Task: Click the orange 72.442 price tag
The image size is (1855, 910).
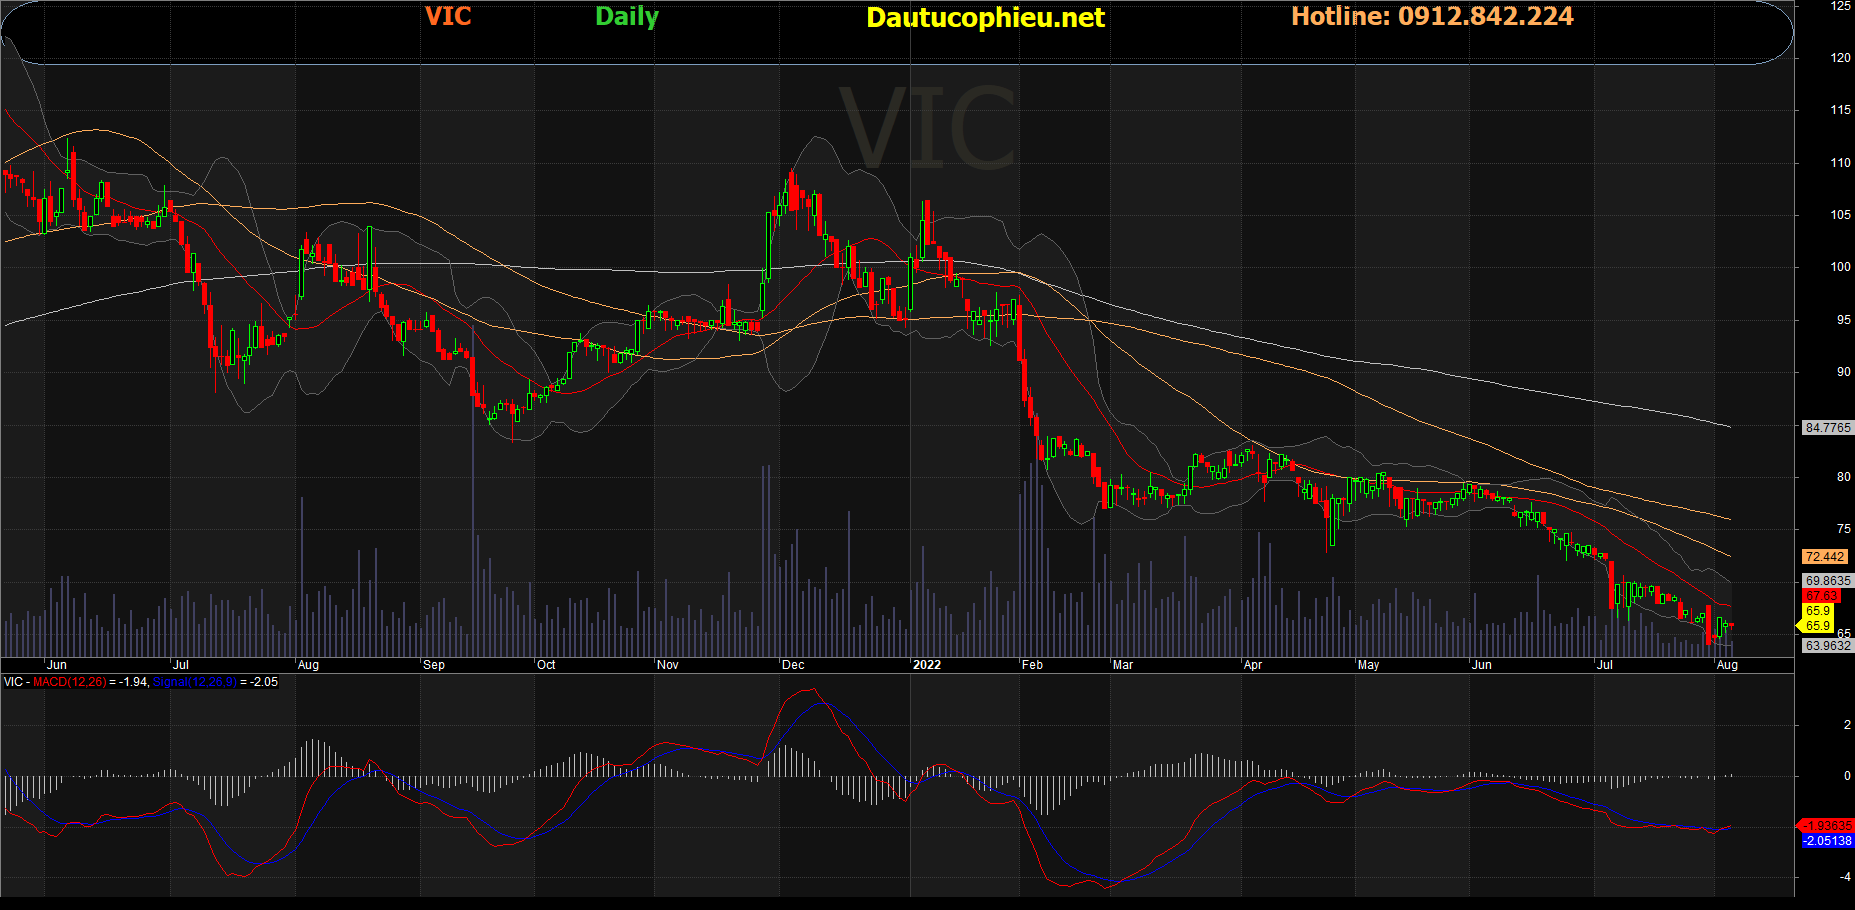Action: (1824, 557)
